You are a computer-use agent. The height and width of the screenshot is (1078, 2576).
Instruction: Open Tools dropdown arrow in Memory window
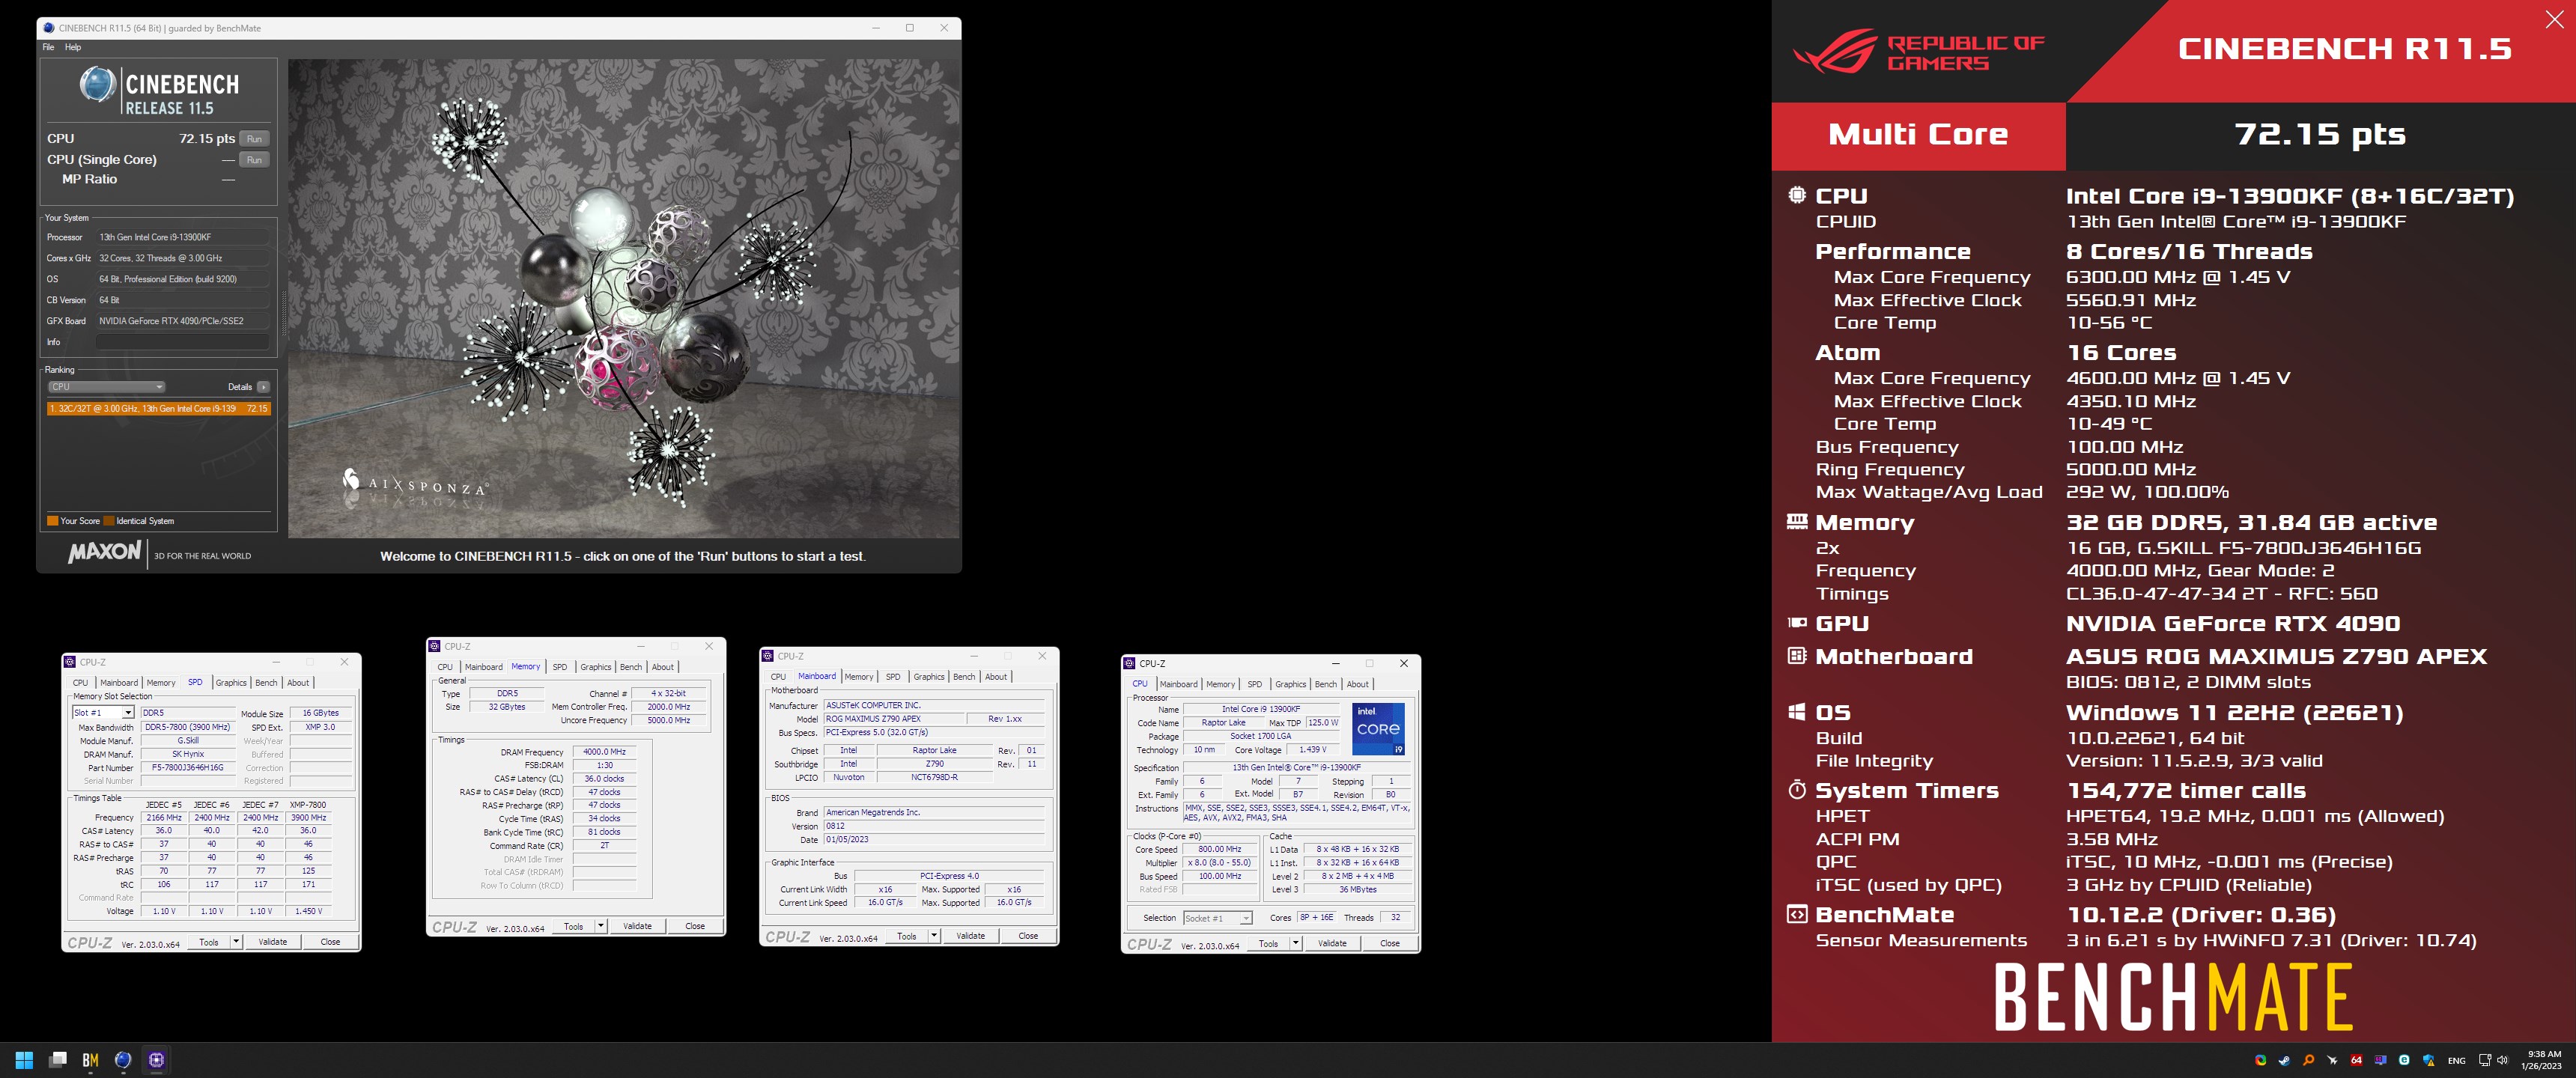(600, 926)
